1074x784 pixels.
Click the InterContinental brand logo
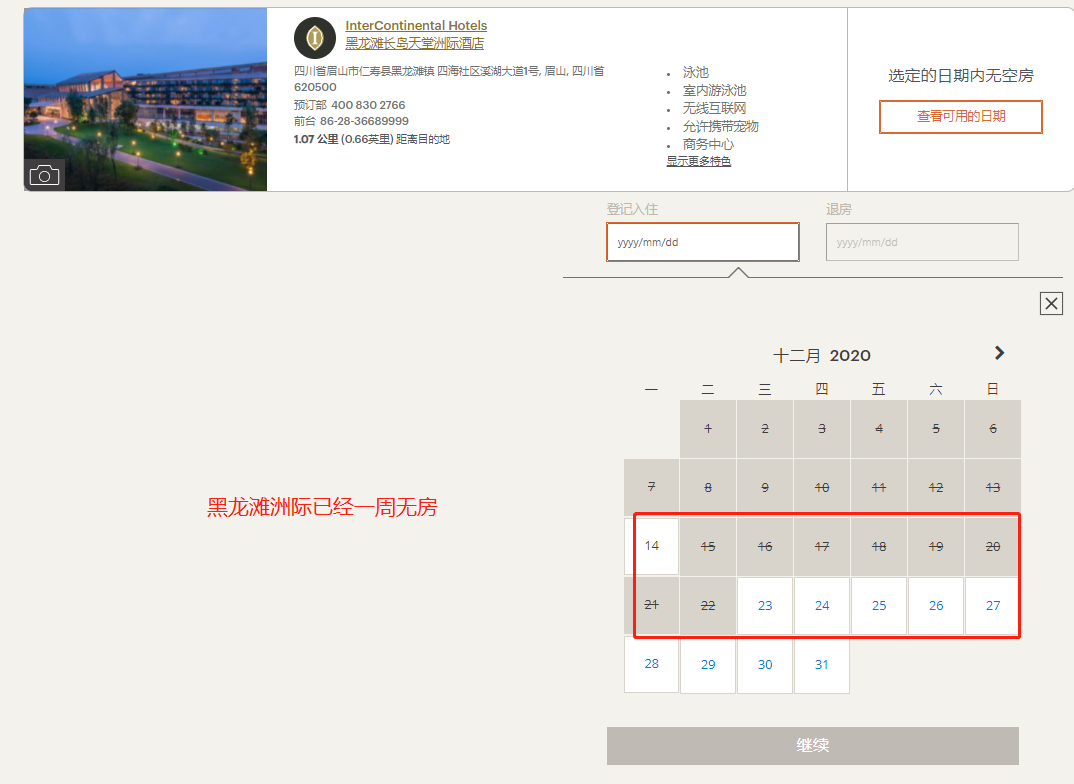(x=314, y=37)
